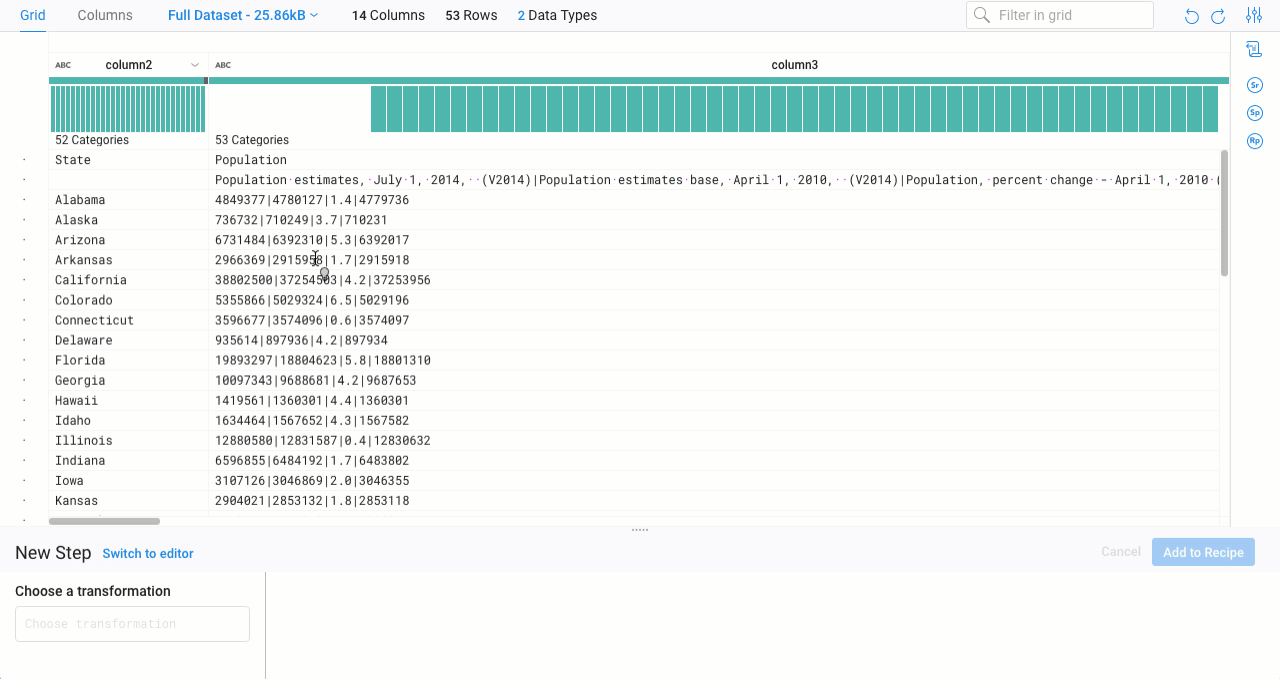Open the recipe scroll icon panel

click(1254, 49)
